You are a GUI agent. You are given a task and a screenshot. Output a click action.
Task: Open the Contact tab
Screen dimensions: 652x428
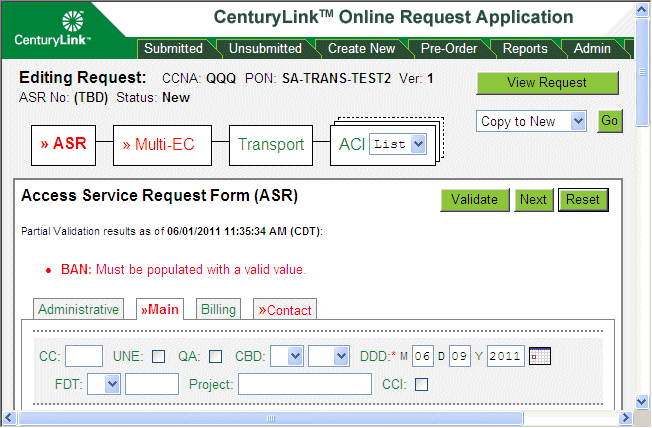click(x=285, y=310)
